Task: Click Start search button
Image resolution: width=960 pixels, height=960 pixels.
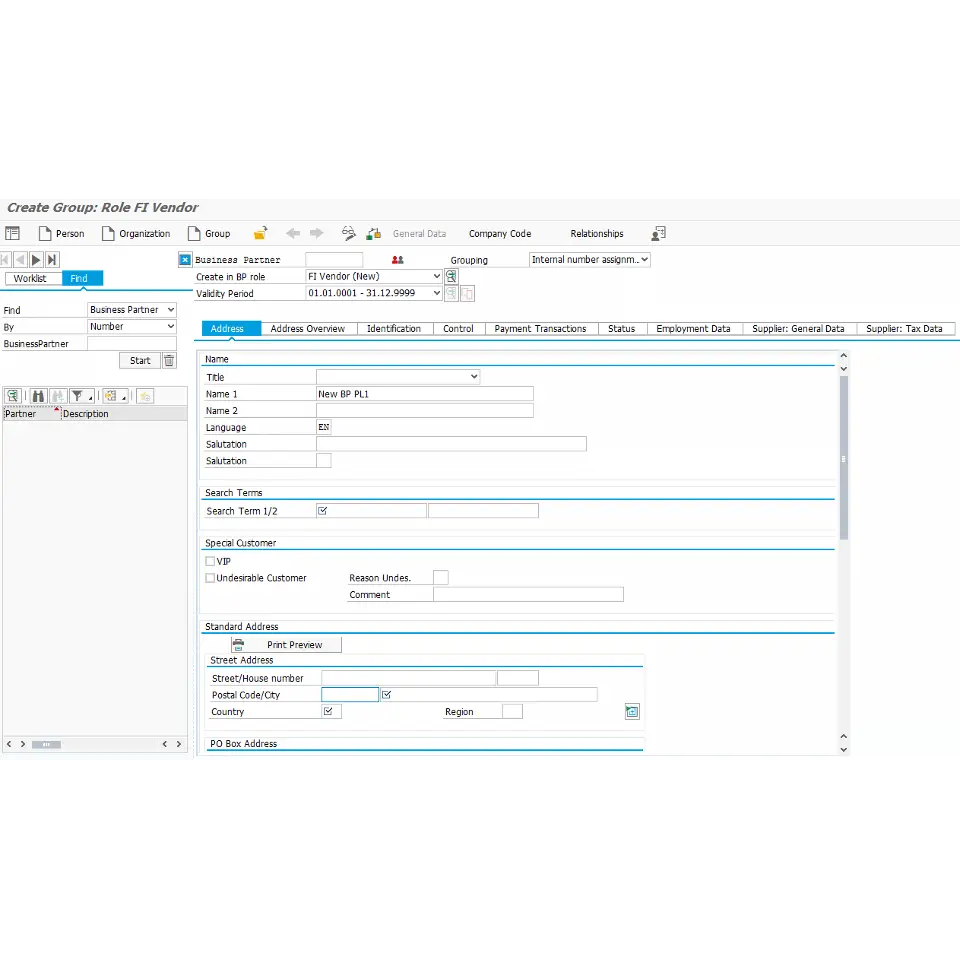Action: (x=140, y=361)
